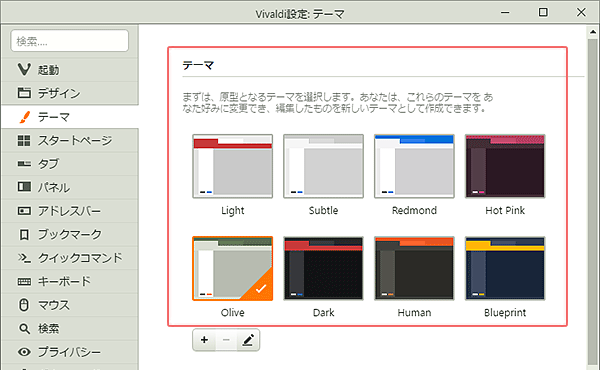
Task: Open the キーボード settings section
Action: [x=70, y=282]
